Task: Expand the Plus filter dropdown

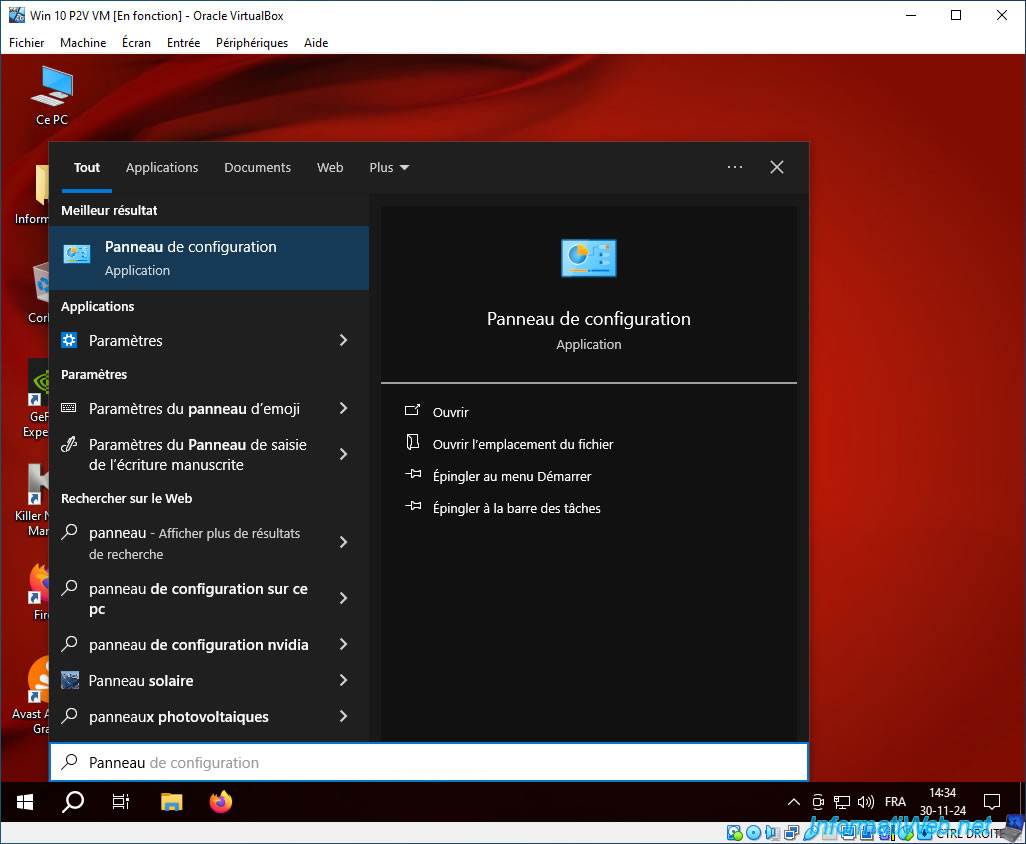Action: coord(389,167)
